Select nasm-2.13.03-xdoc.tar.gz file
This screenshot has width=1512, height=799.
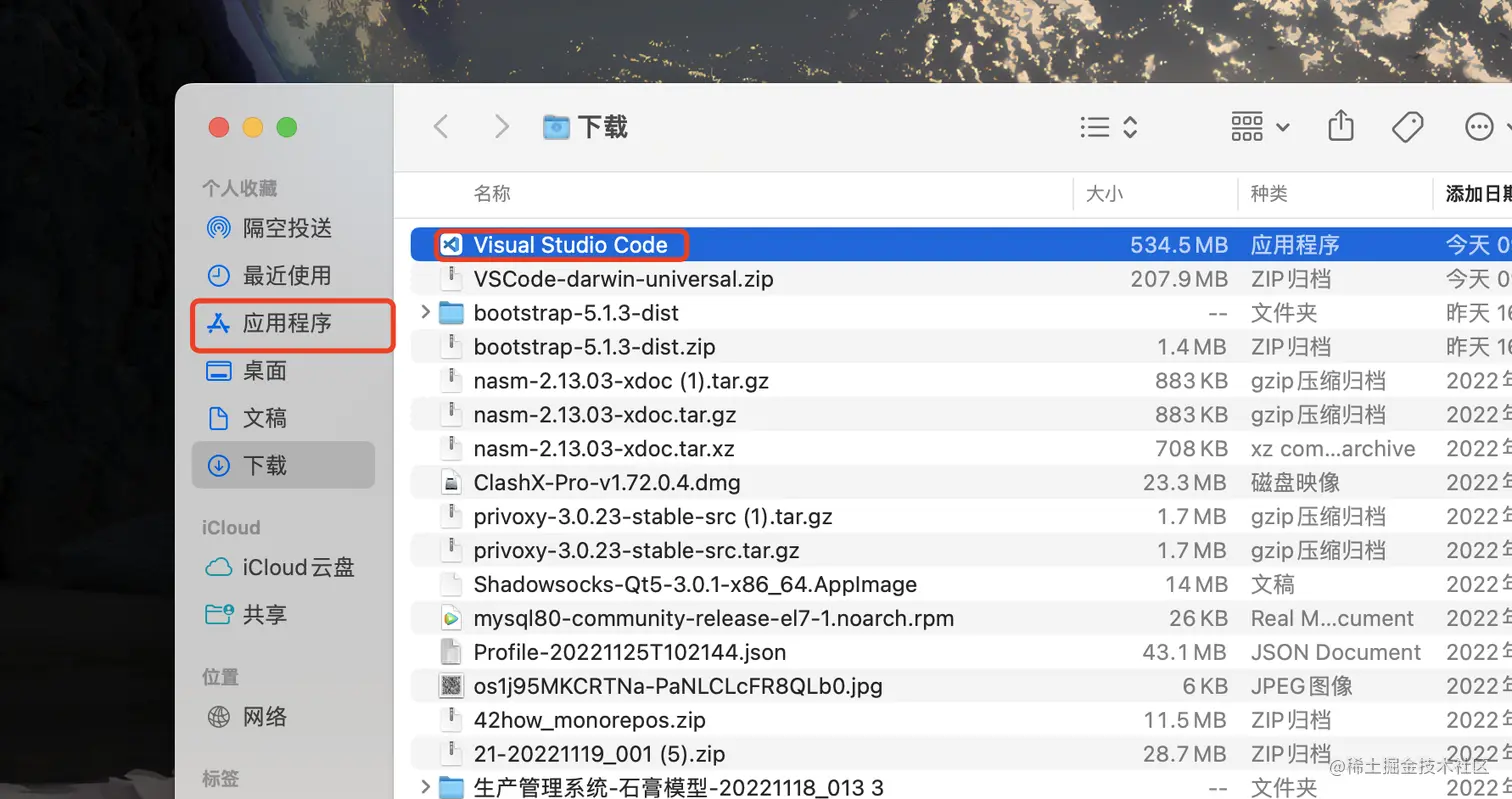coord(605,415)
